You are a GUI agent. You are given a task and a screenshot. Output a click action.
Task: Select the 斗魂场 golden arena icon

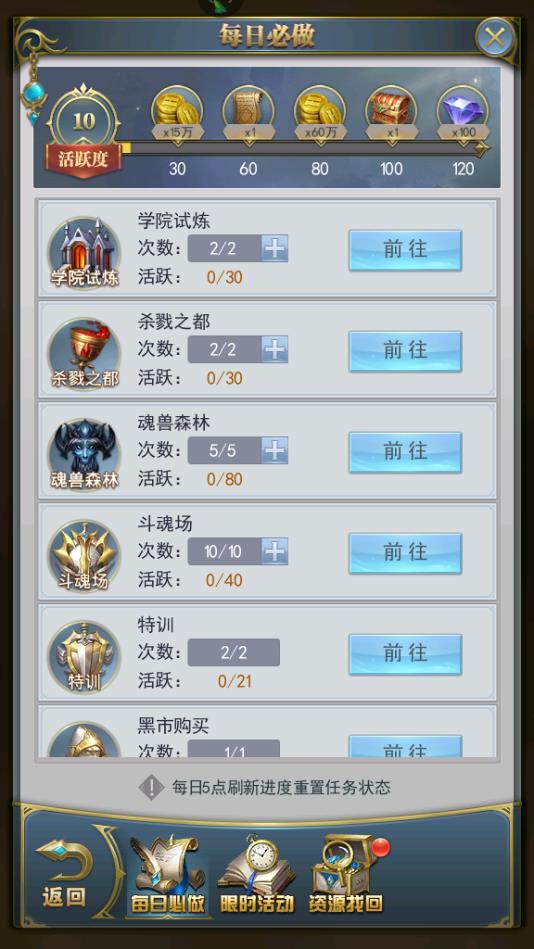pos(84,556)
